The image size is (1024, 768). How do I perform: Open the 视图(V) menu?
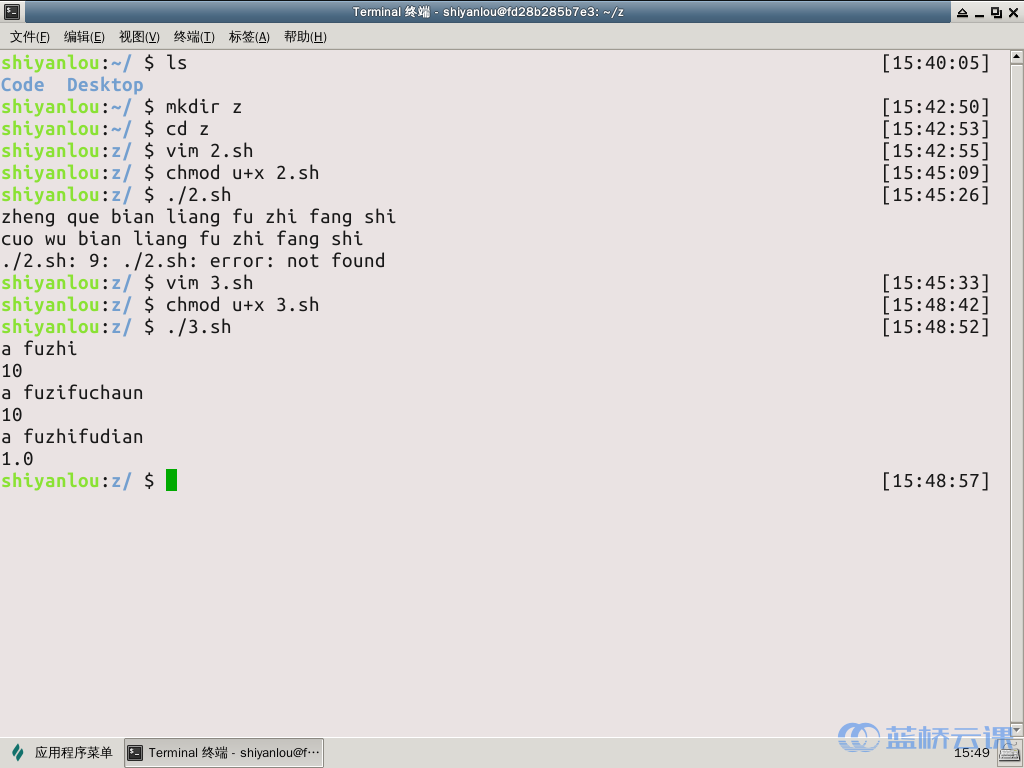(x=139, y=37)
